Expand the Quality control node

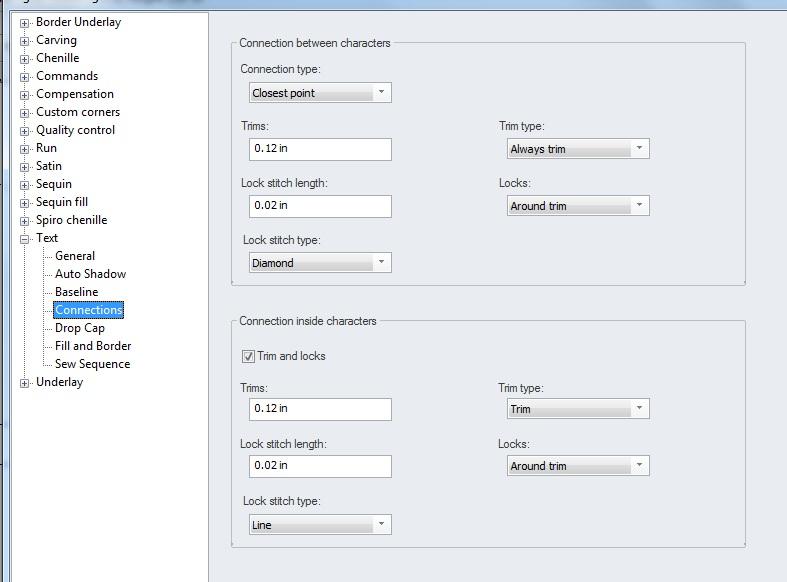pos(25,130)
